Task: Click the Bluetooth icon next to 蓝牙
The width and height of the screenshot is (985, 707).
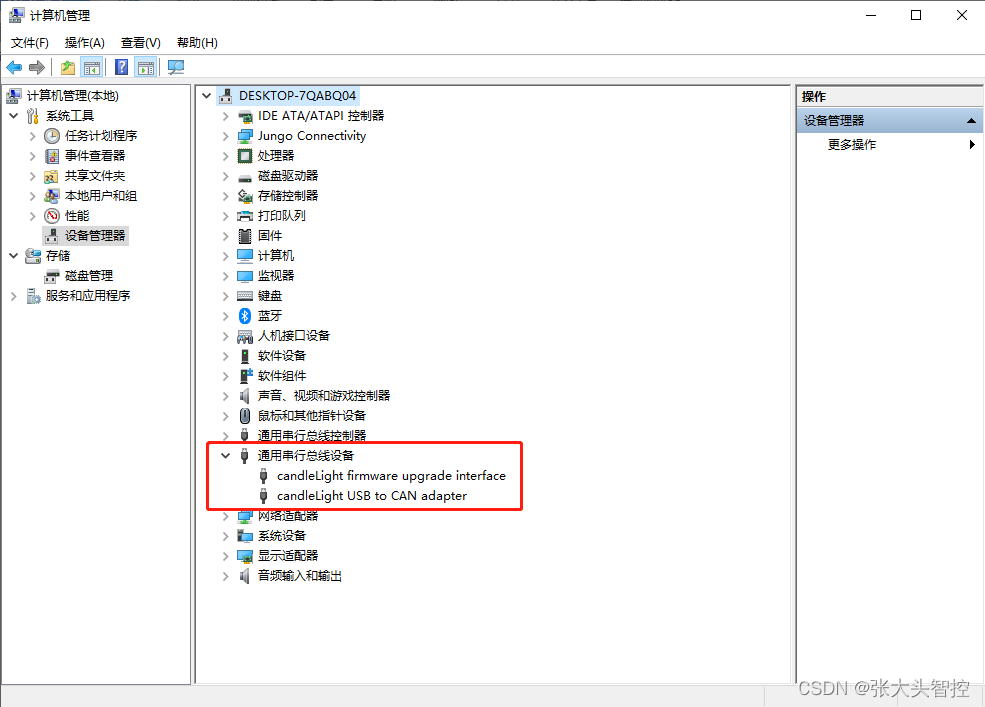Action: [245, 315]
